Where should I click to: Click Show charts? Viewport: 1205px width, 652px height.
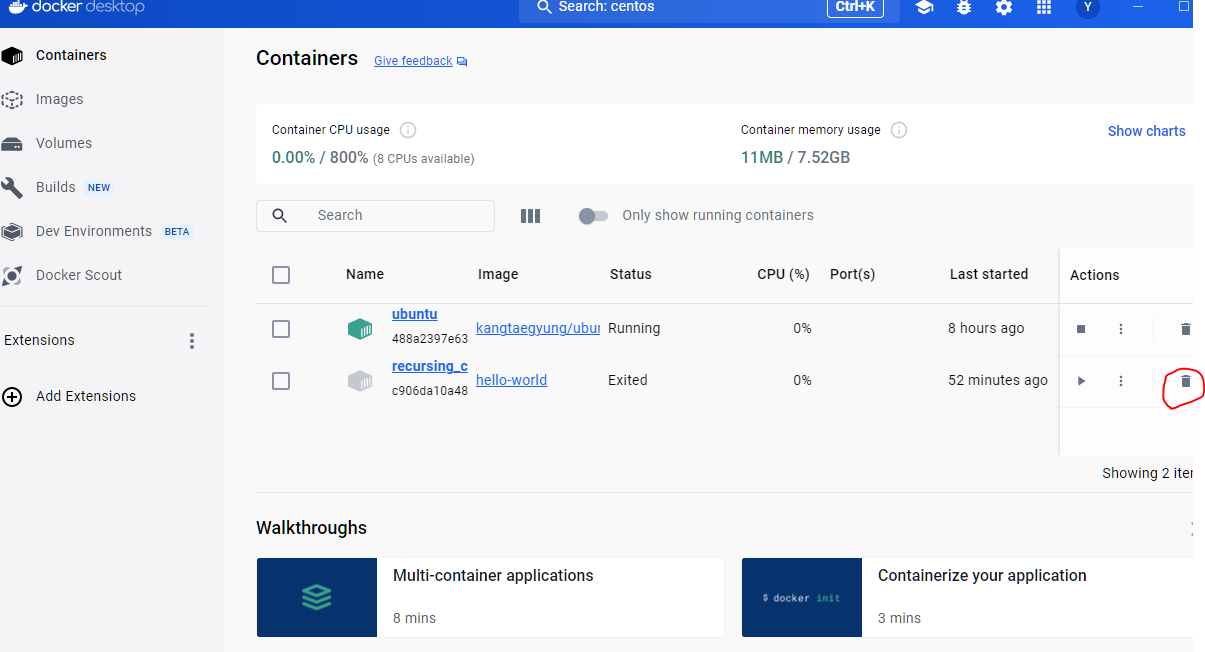tap(1146, 131)
